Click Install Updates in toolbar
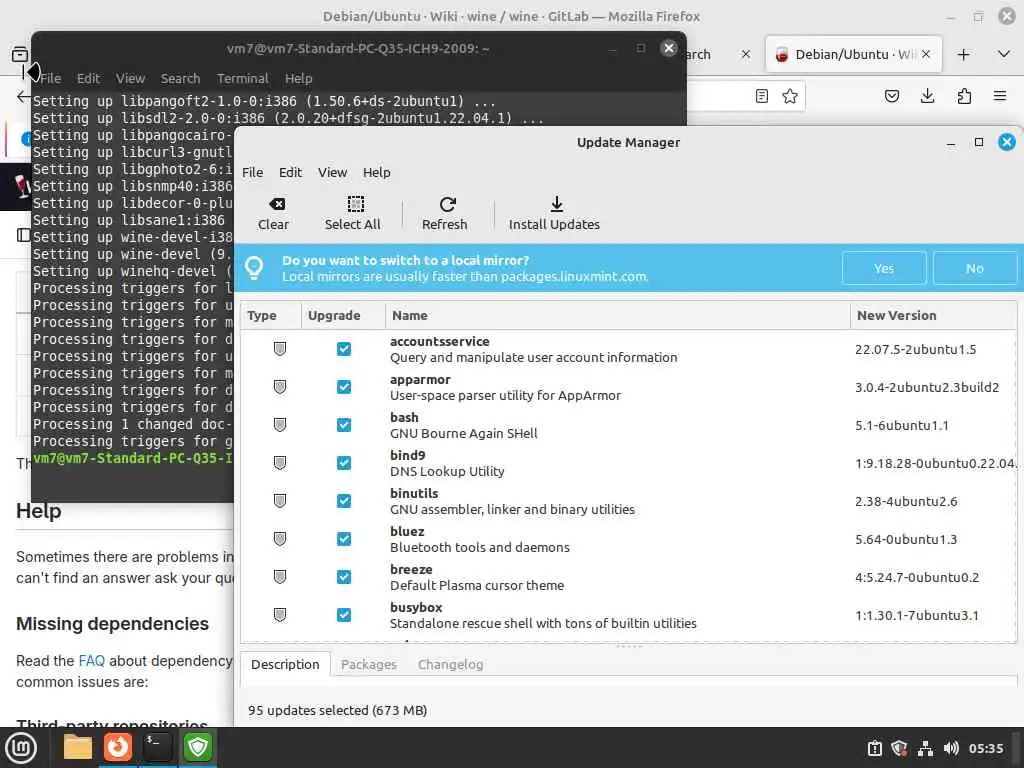Image resolution: width=1024 pixels, height=768 pixels. click(554, 214)
